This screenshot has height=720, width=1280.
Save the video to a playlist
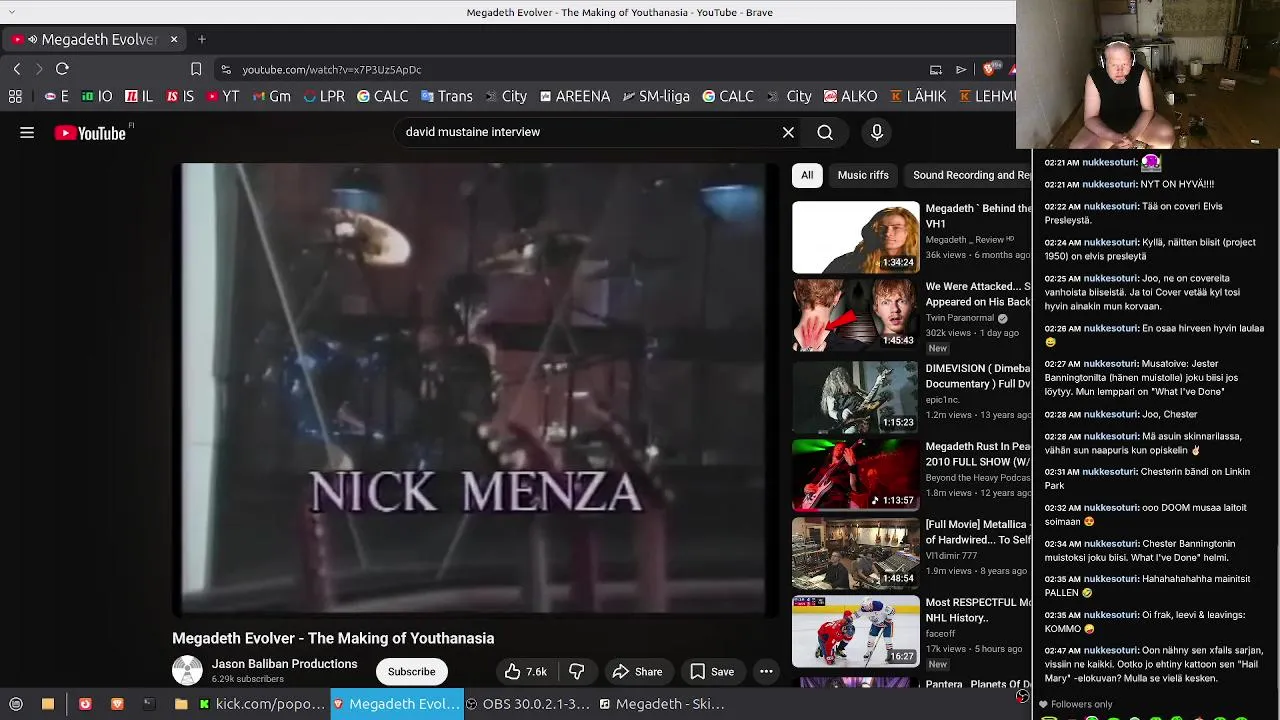(712, 672)
